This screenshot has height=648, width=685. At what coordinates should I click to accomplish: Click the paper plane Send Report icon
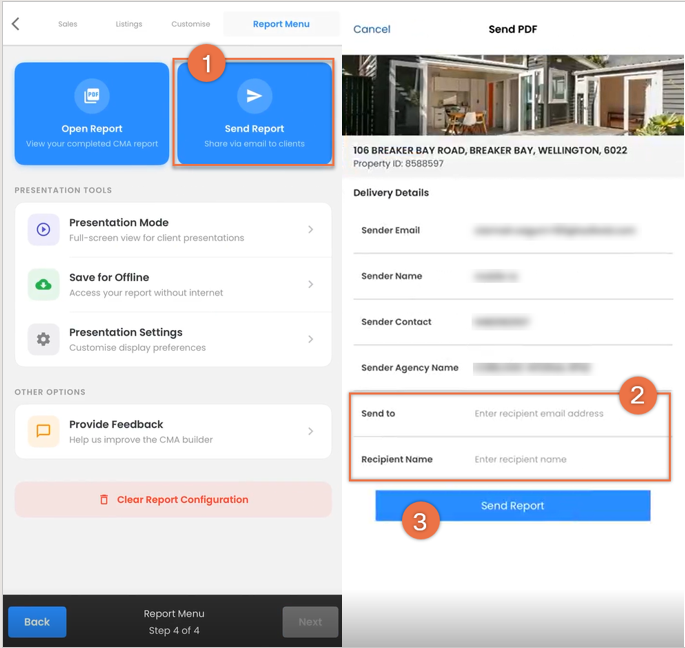254,95
